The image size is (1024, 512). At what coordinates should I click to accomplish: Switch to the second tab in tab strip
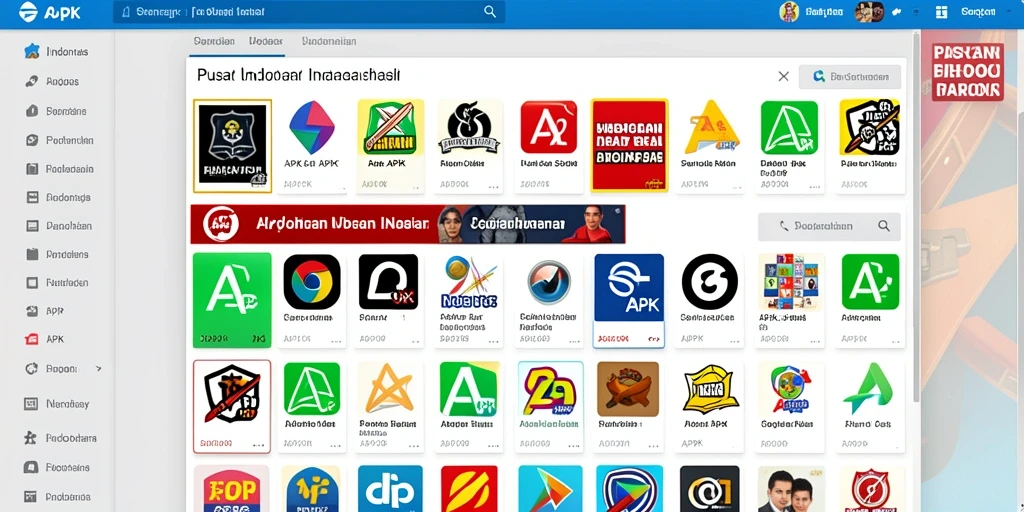[266, 40]
